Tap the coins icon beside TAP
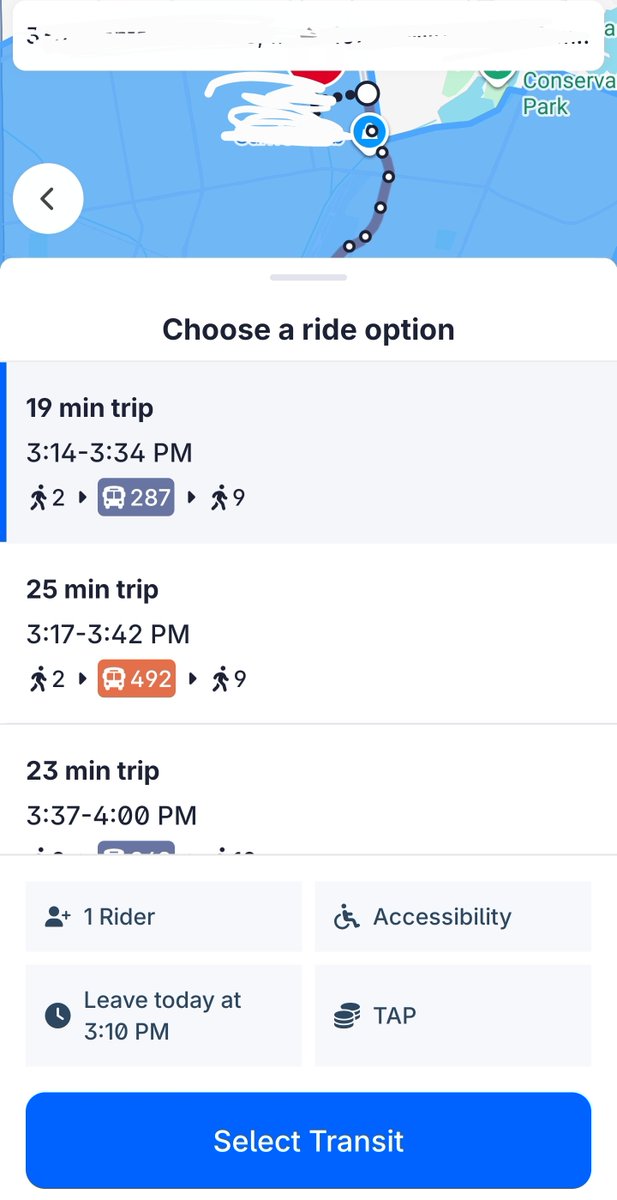The image size is (617, 1200). coord(347,1016)
